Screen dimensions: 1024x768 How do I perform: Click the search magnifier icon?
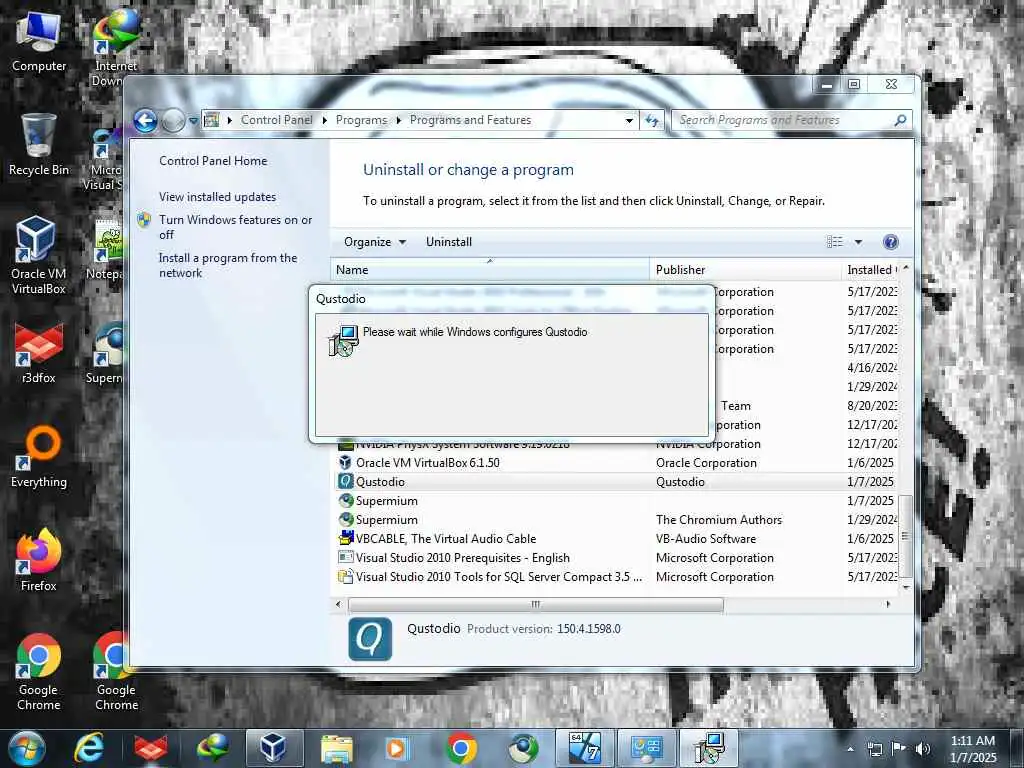tap(900, 120)
